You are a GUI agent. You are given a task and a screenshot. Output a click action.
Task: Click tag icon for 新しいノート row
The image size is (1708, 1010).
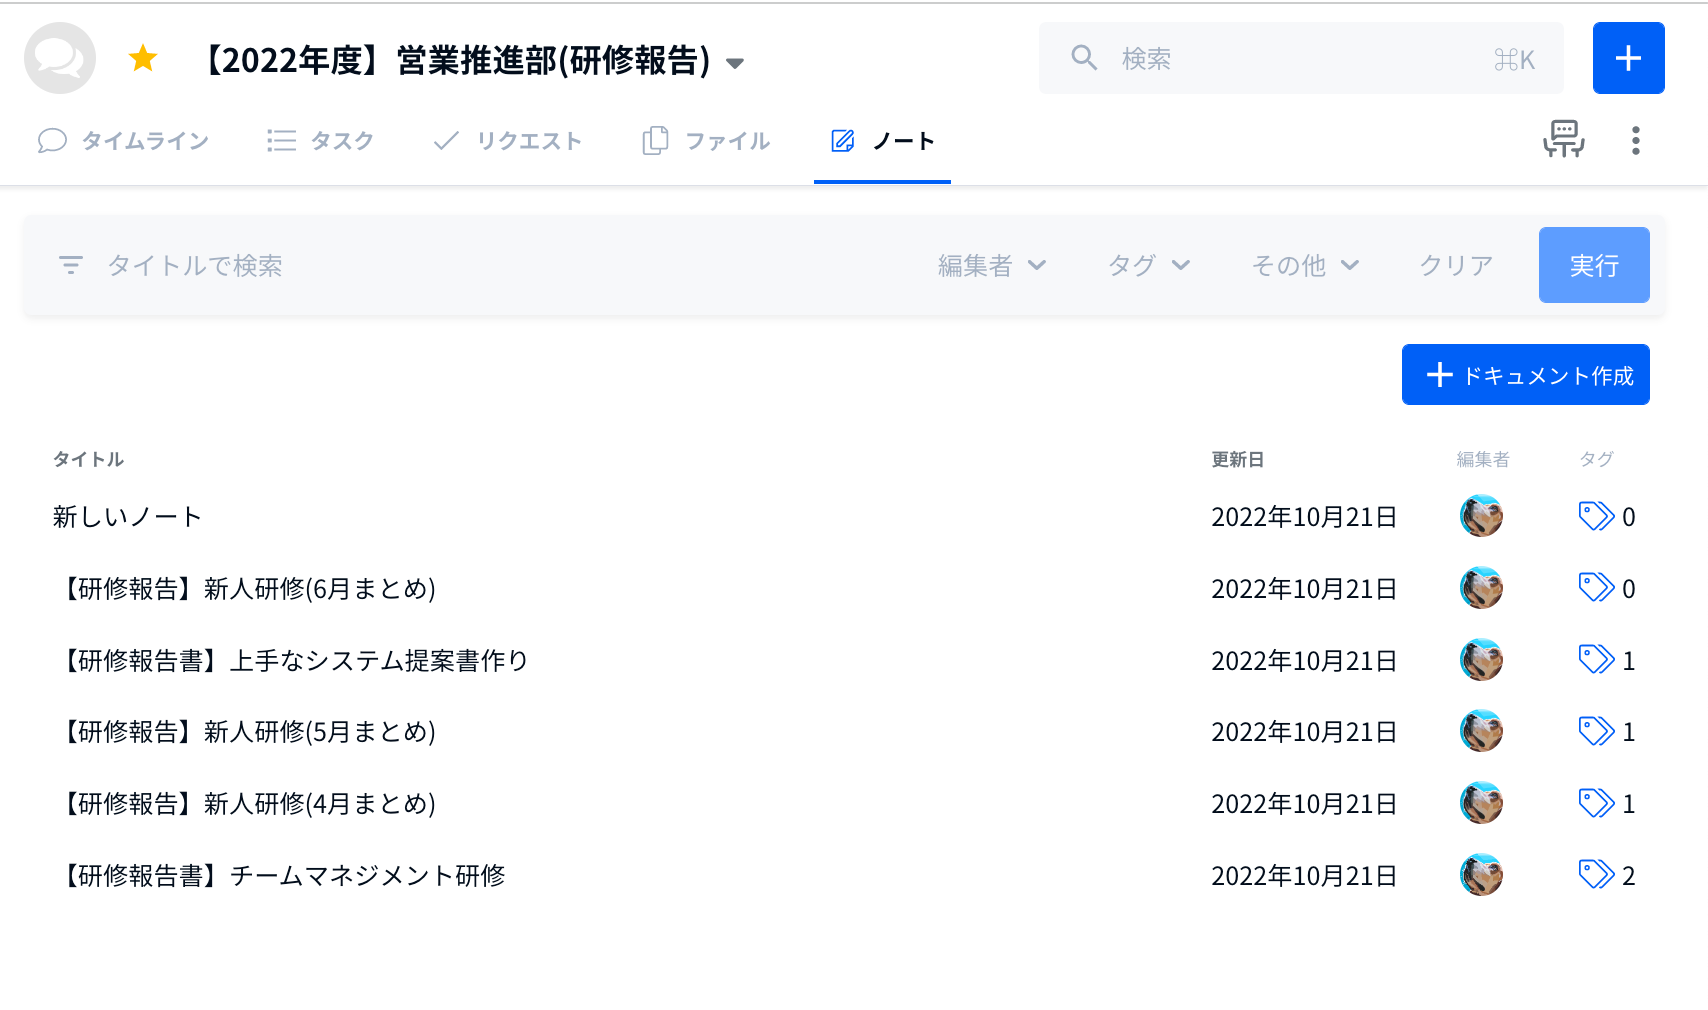[x=1596, y=516]
